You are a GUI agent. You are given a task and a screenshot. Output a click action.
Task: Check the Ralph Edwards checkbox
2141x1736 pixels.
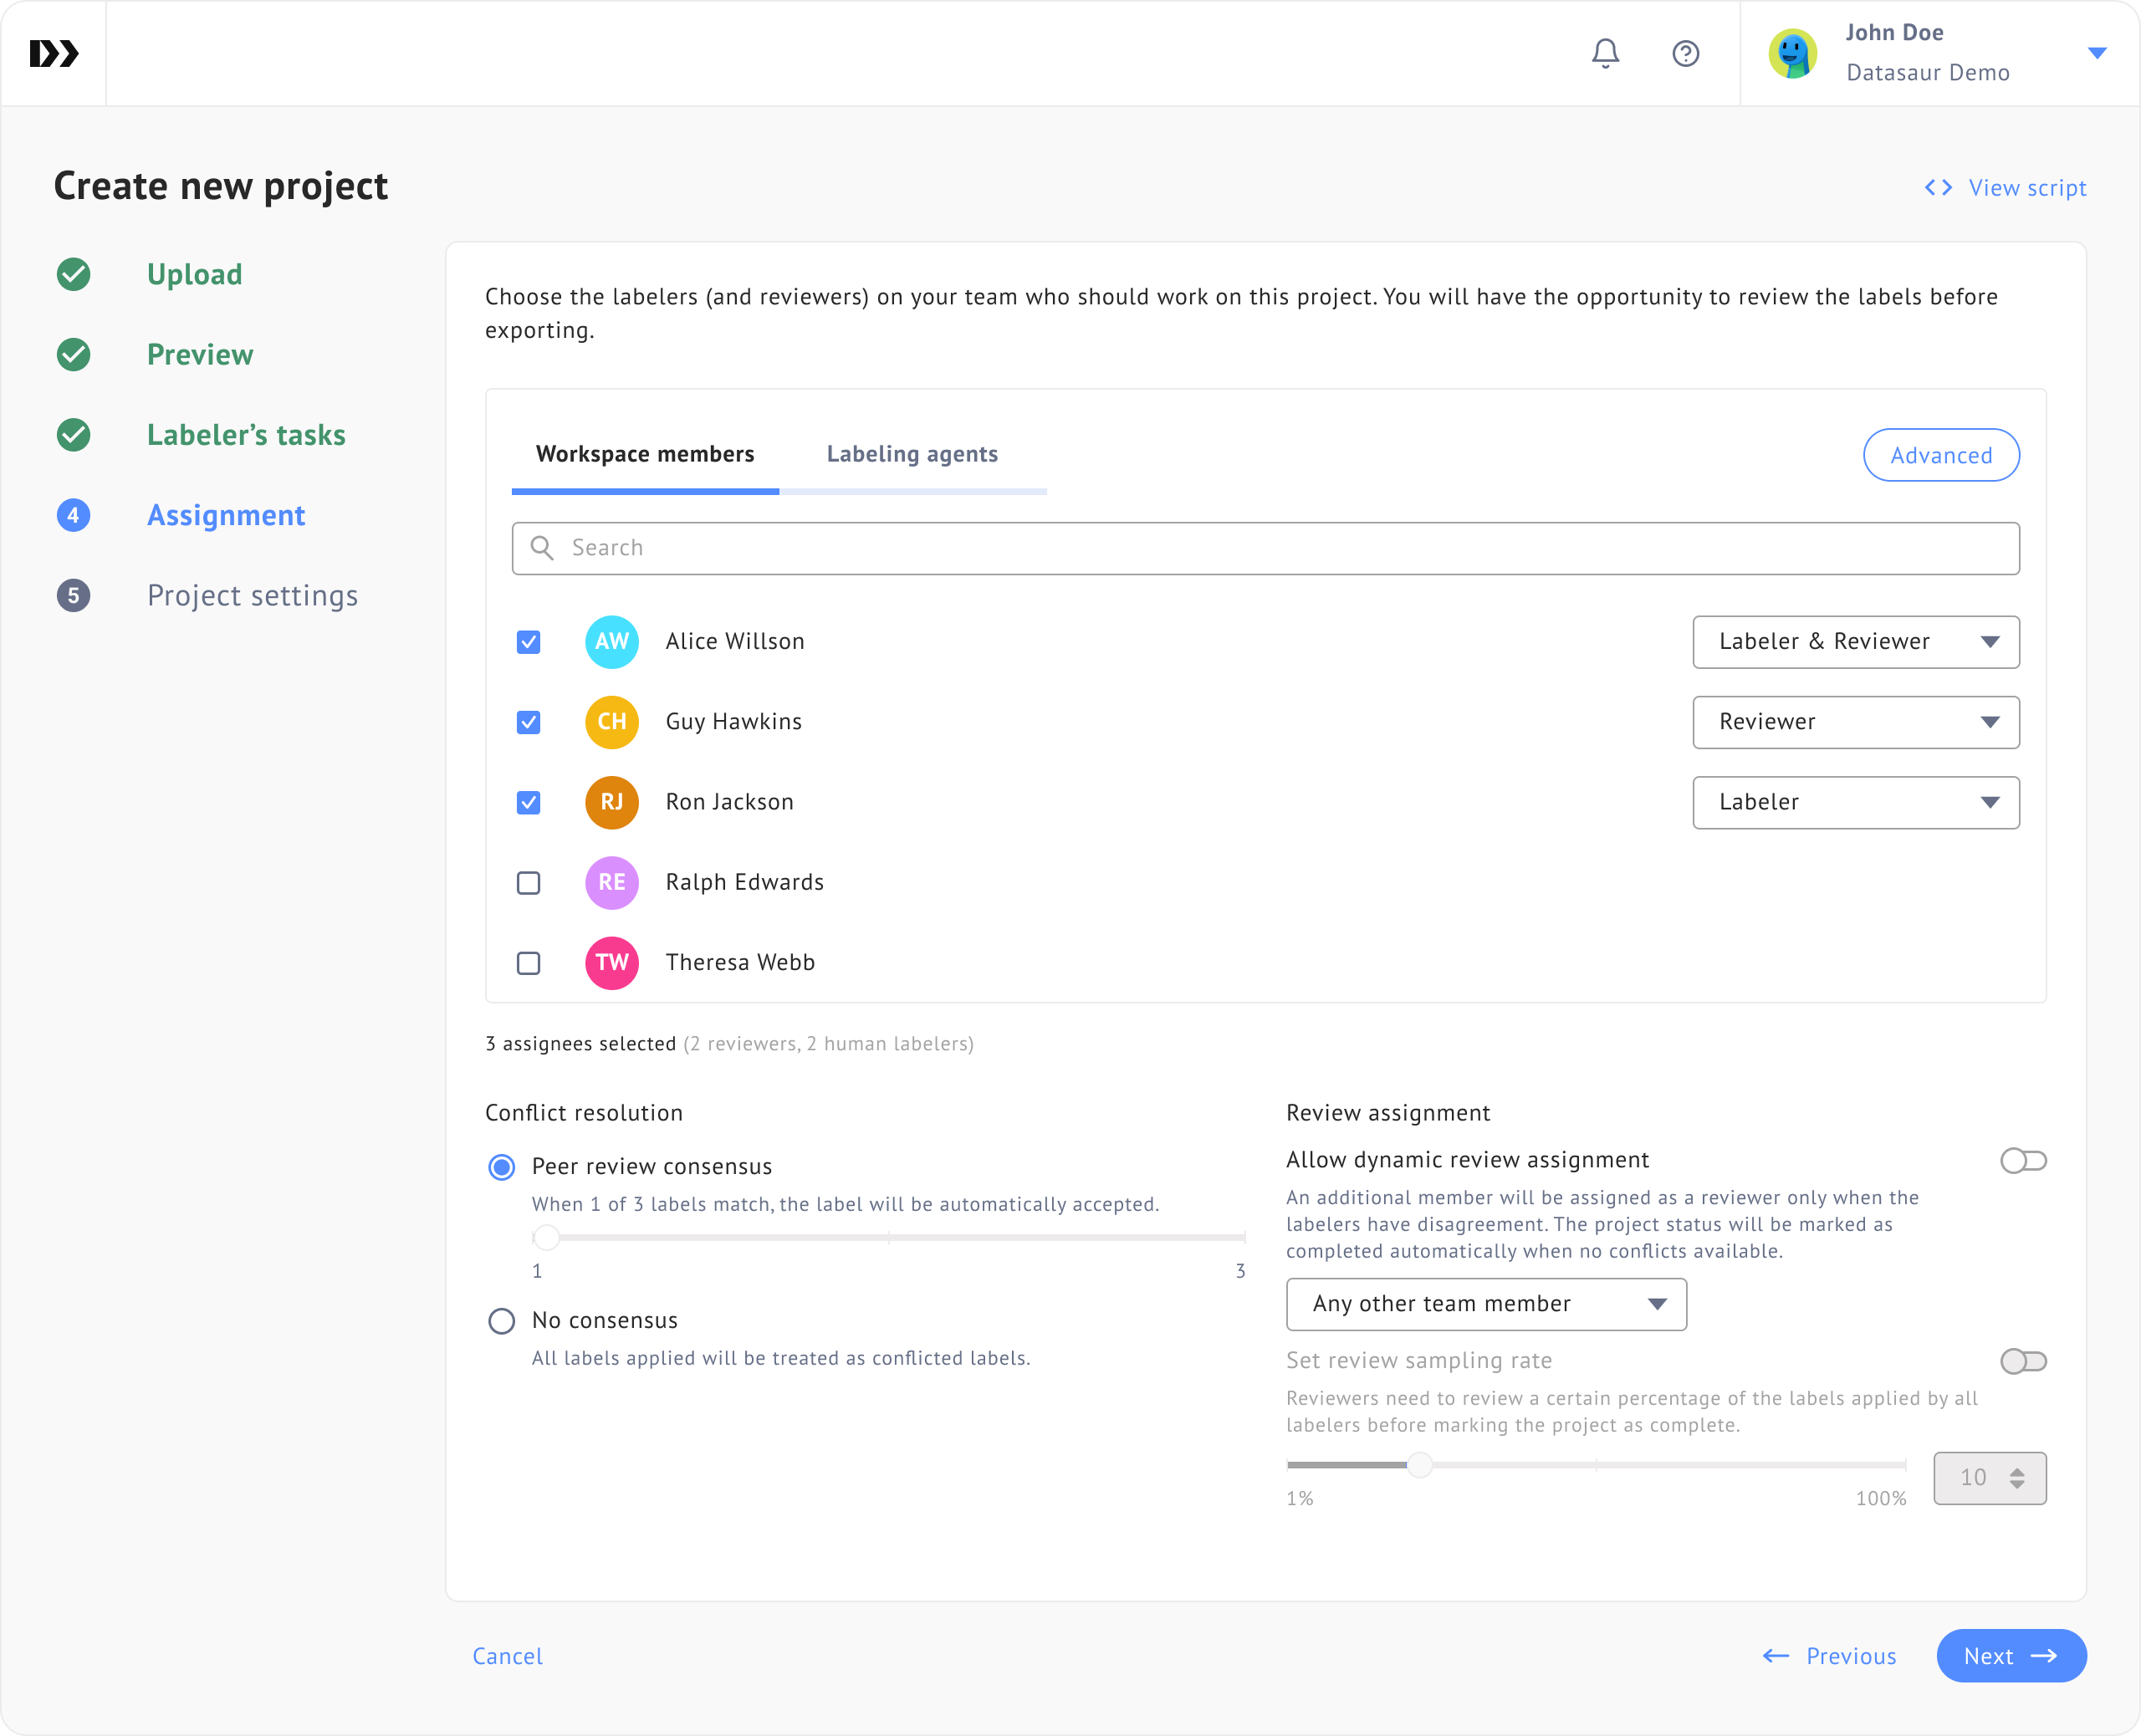pyautogui.click(x=529, y=883)
